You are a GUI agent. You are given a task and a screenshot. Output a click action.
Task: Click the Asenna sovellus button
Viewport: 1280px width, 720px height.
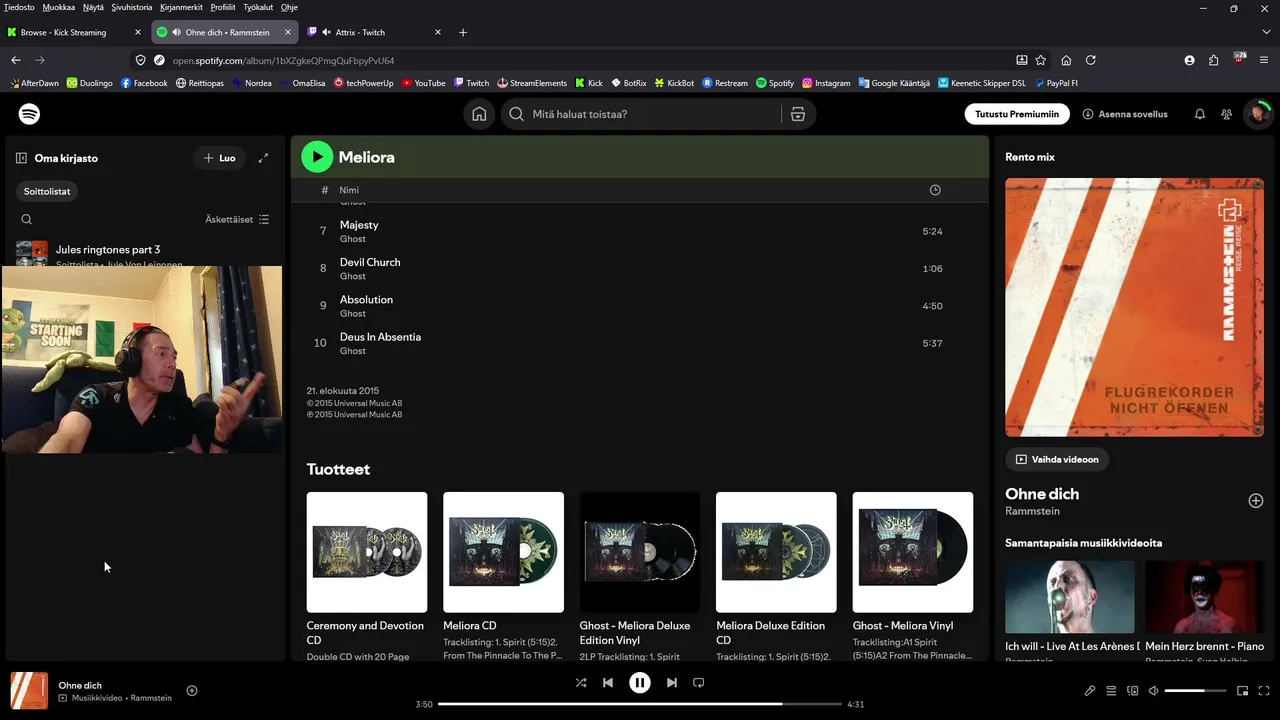point(1125,114)
